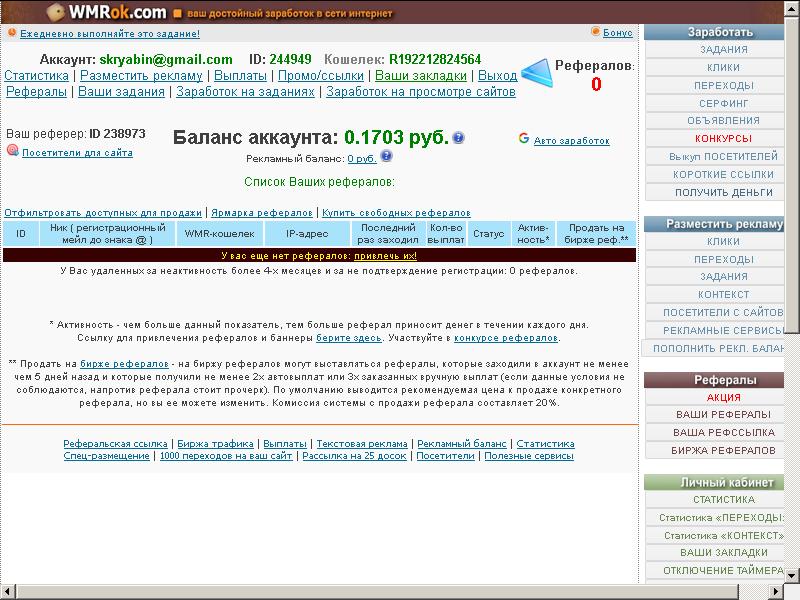This screenshot has width=800, height=600.
Task: Open the Статистика link in account menu
Action: tap(36, 76)
